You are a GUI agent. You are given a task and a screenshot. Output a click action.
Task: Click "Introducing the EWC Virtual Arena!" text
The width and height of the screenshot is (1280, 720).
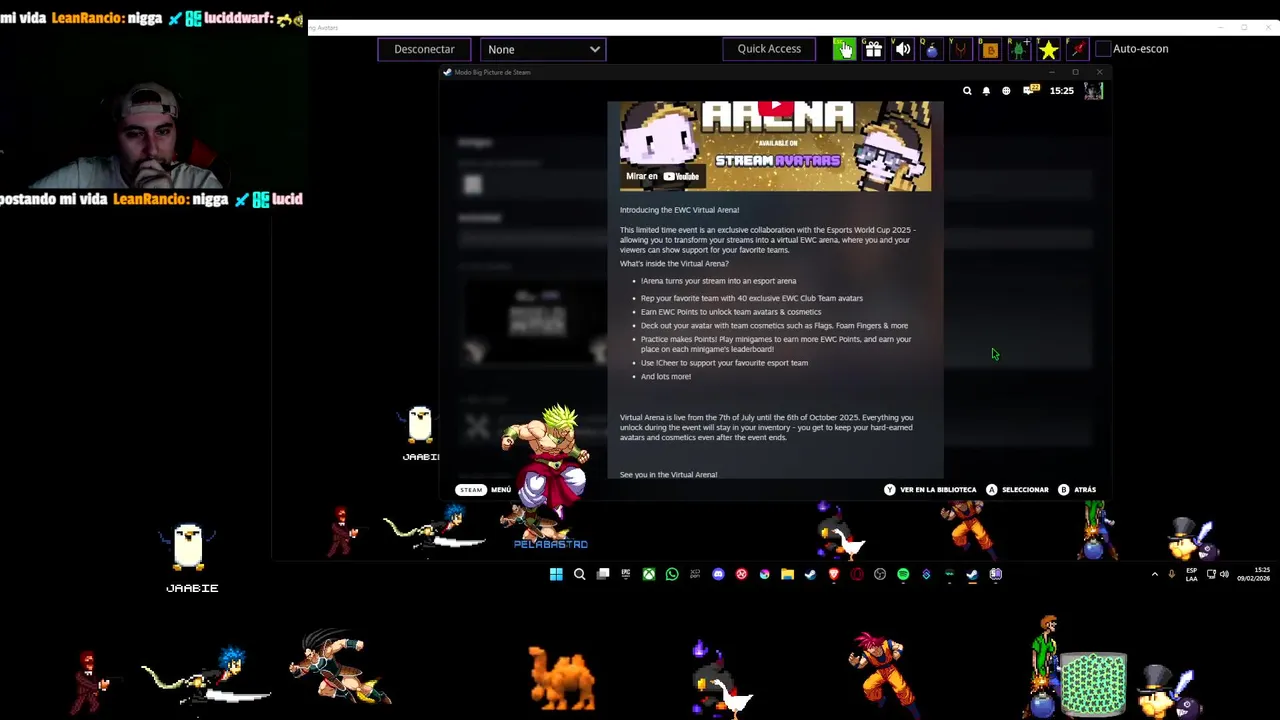pyautogui.click(x=679, y=210)
